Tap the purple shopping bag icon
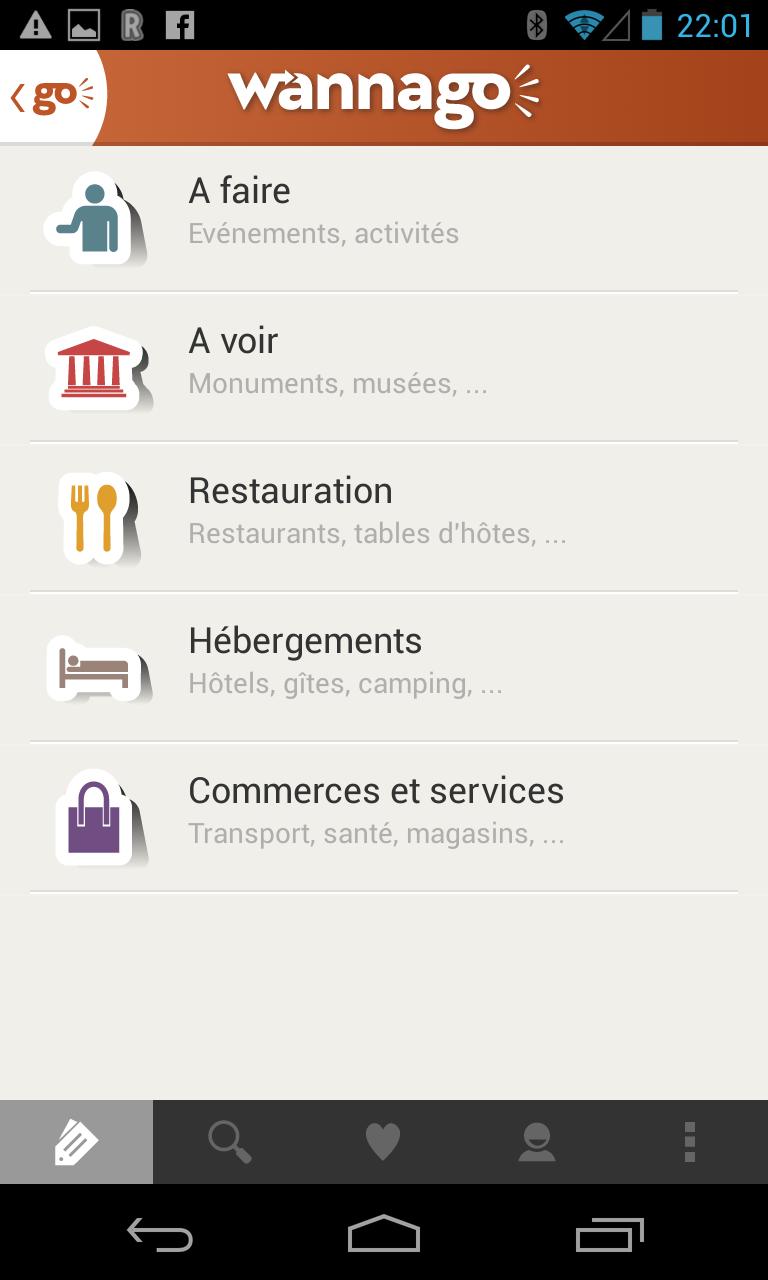The height and width of the screenshot is (1280, 768). coord(94,817)
